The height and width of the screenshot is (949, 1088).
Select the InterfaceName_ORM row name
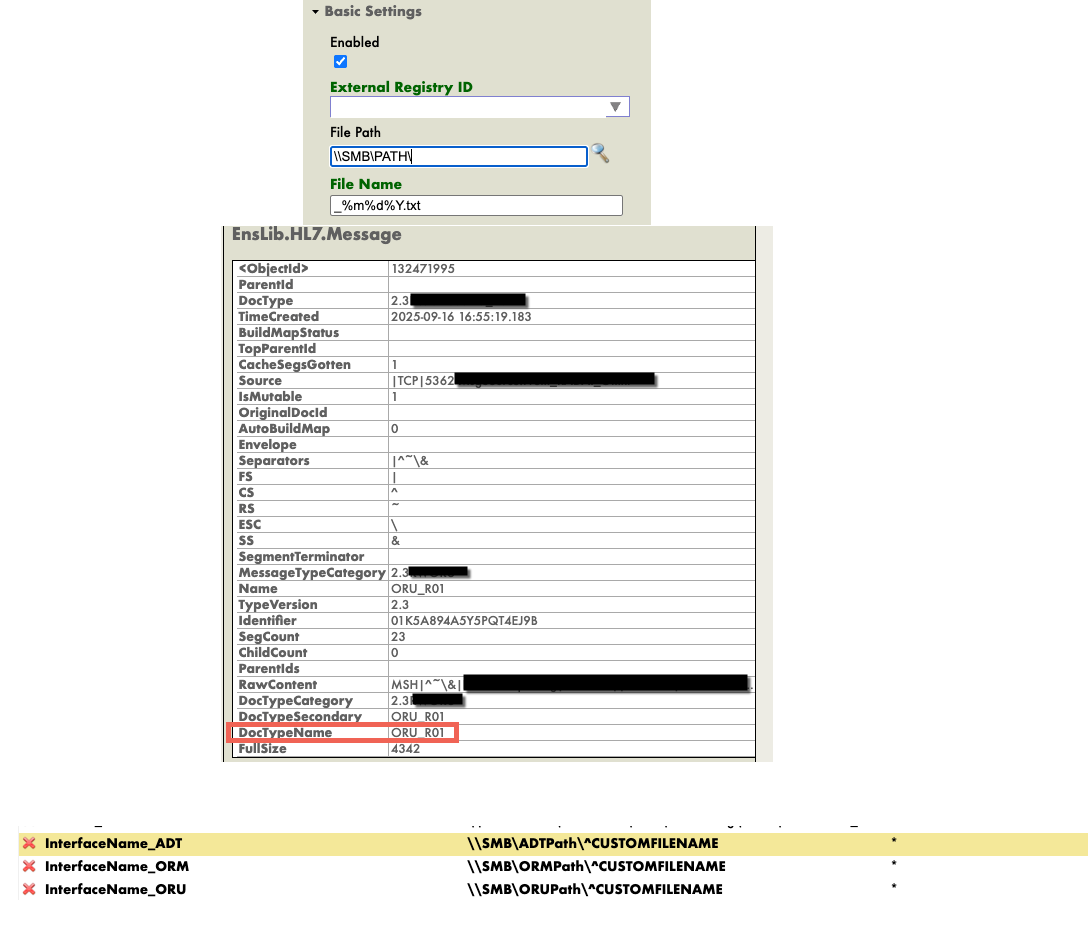(116, 867)
